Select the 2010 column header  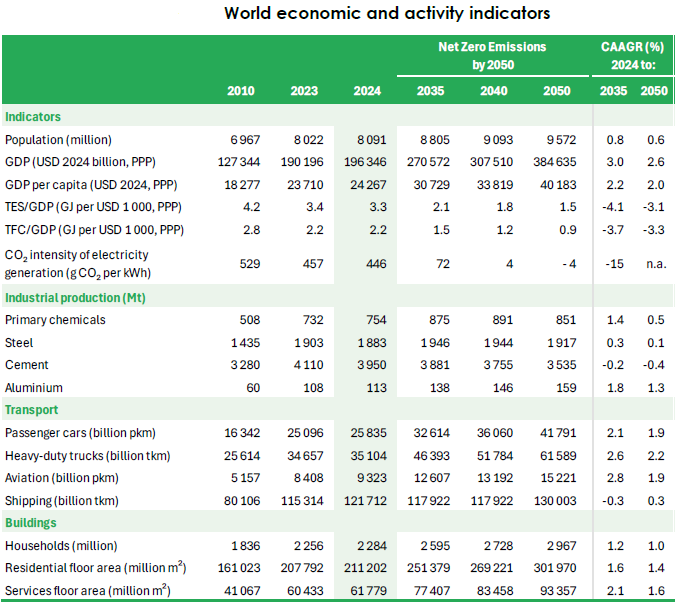point(241,91)
